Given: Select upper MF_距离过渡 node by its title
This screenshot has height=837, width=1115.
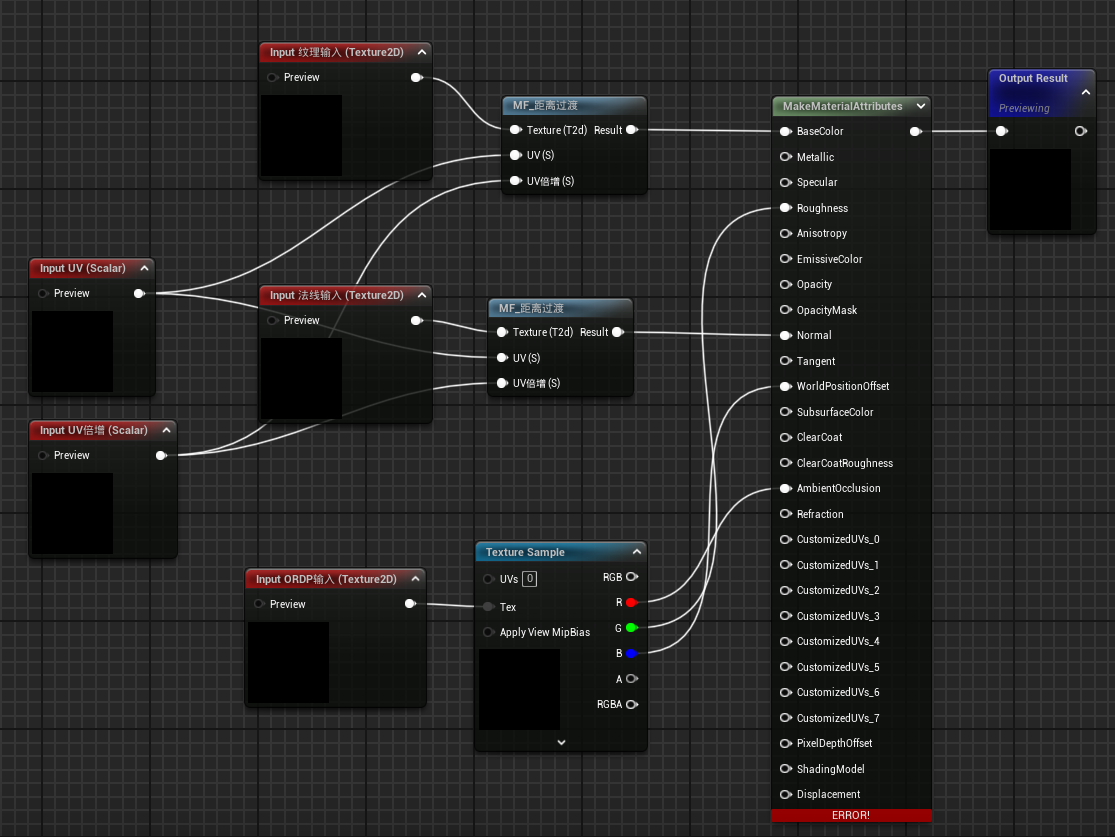Looking at the screenshot, I should (545, 105).
